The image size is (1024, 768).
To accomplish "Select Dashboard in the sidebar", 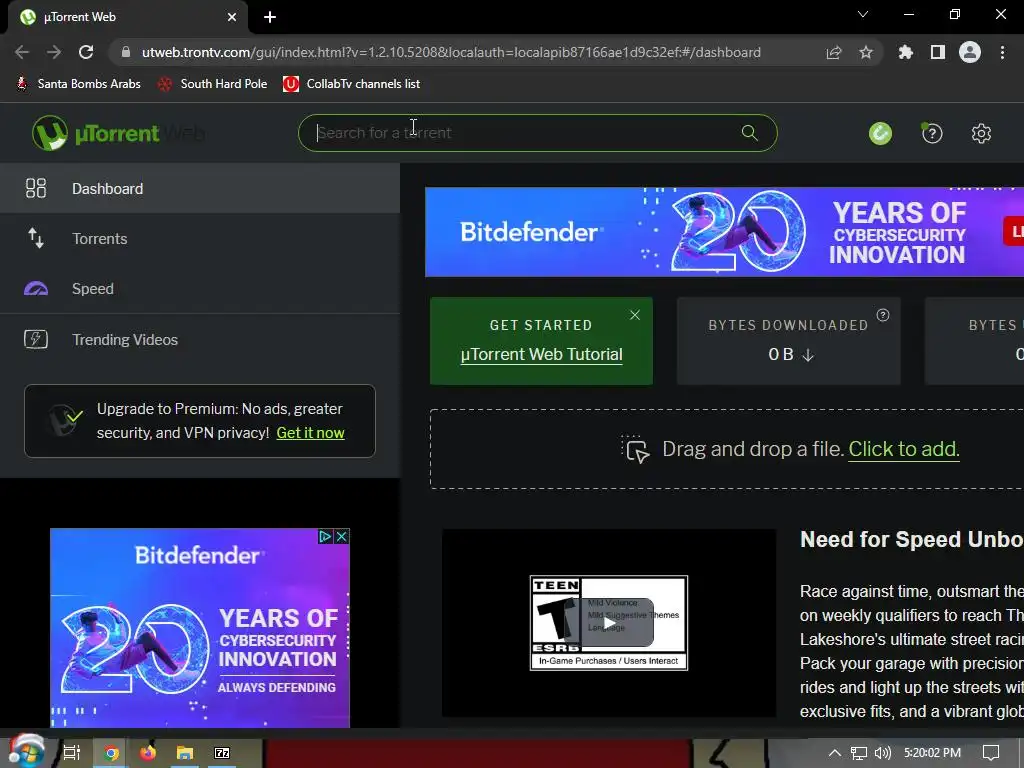I will click(200, 189).
